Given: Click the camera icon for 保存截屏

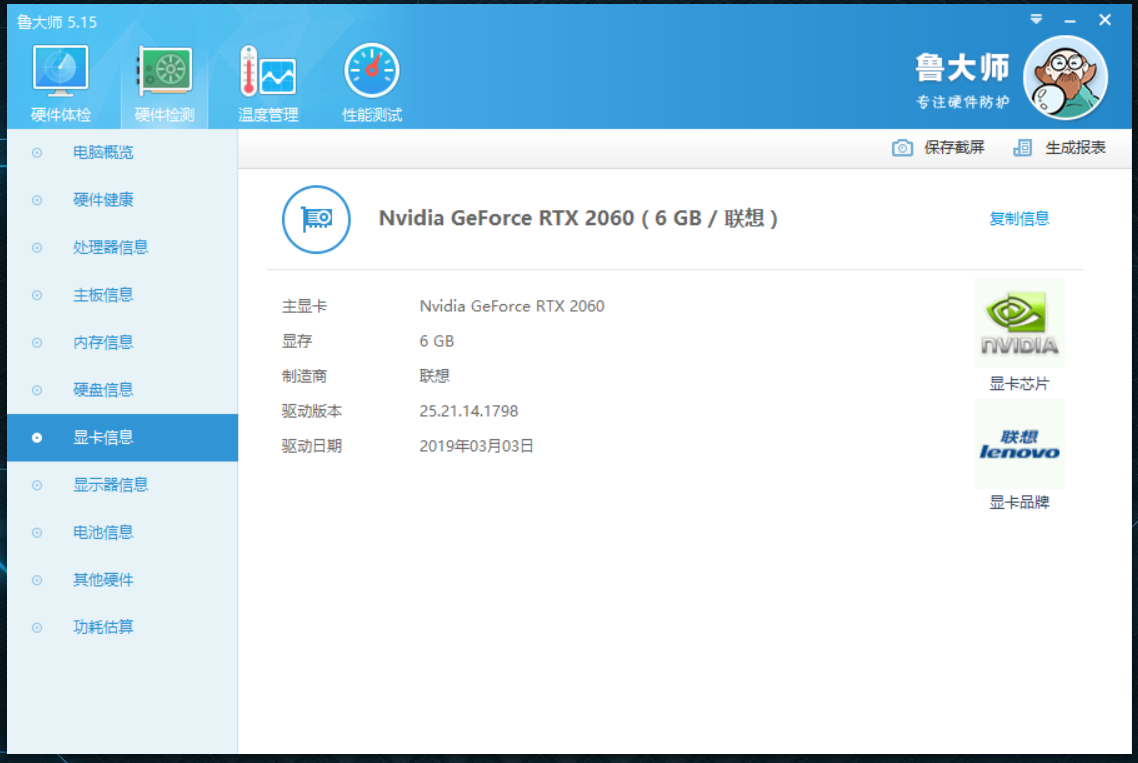Looking at the screenshot, I should tap(902, 148).
